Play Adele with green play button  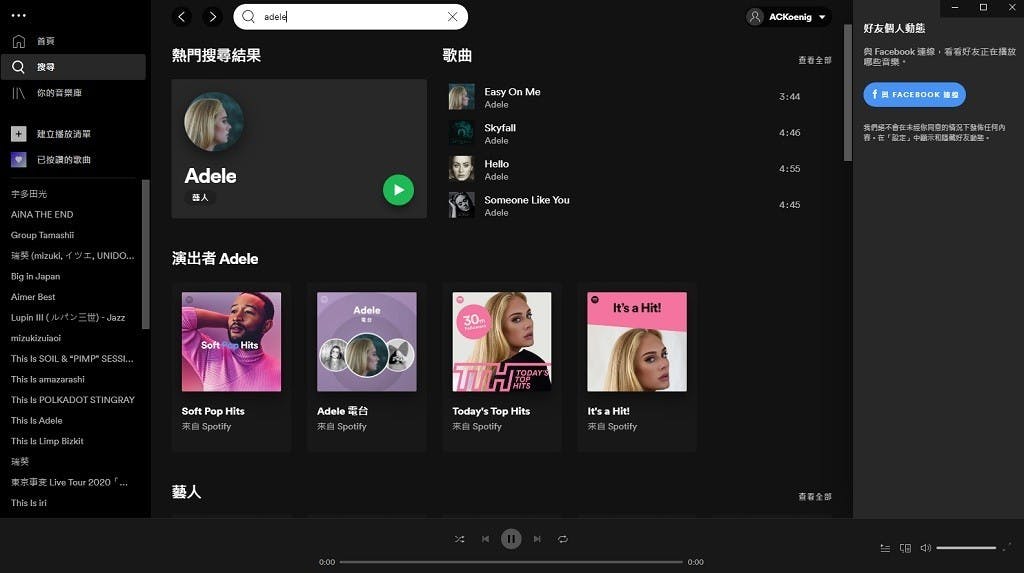(398, 190)
